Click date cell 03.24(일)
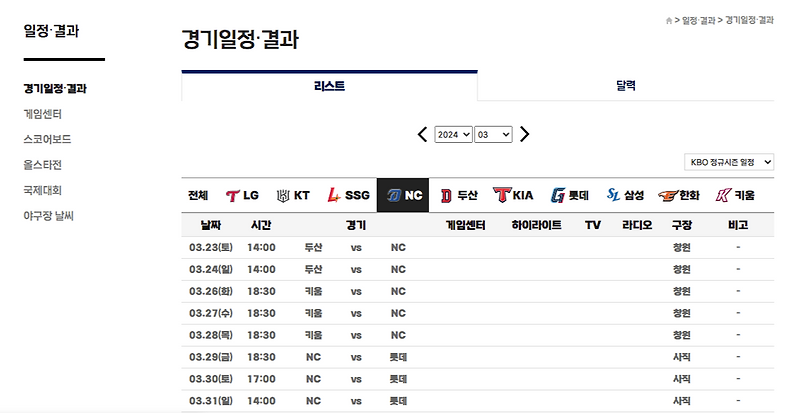This screenshot has width=800, height=413. coord(211,270)
